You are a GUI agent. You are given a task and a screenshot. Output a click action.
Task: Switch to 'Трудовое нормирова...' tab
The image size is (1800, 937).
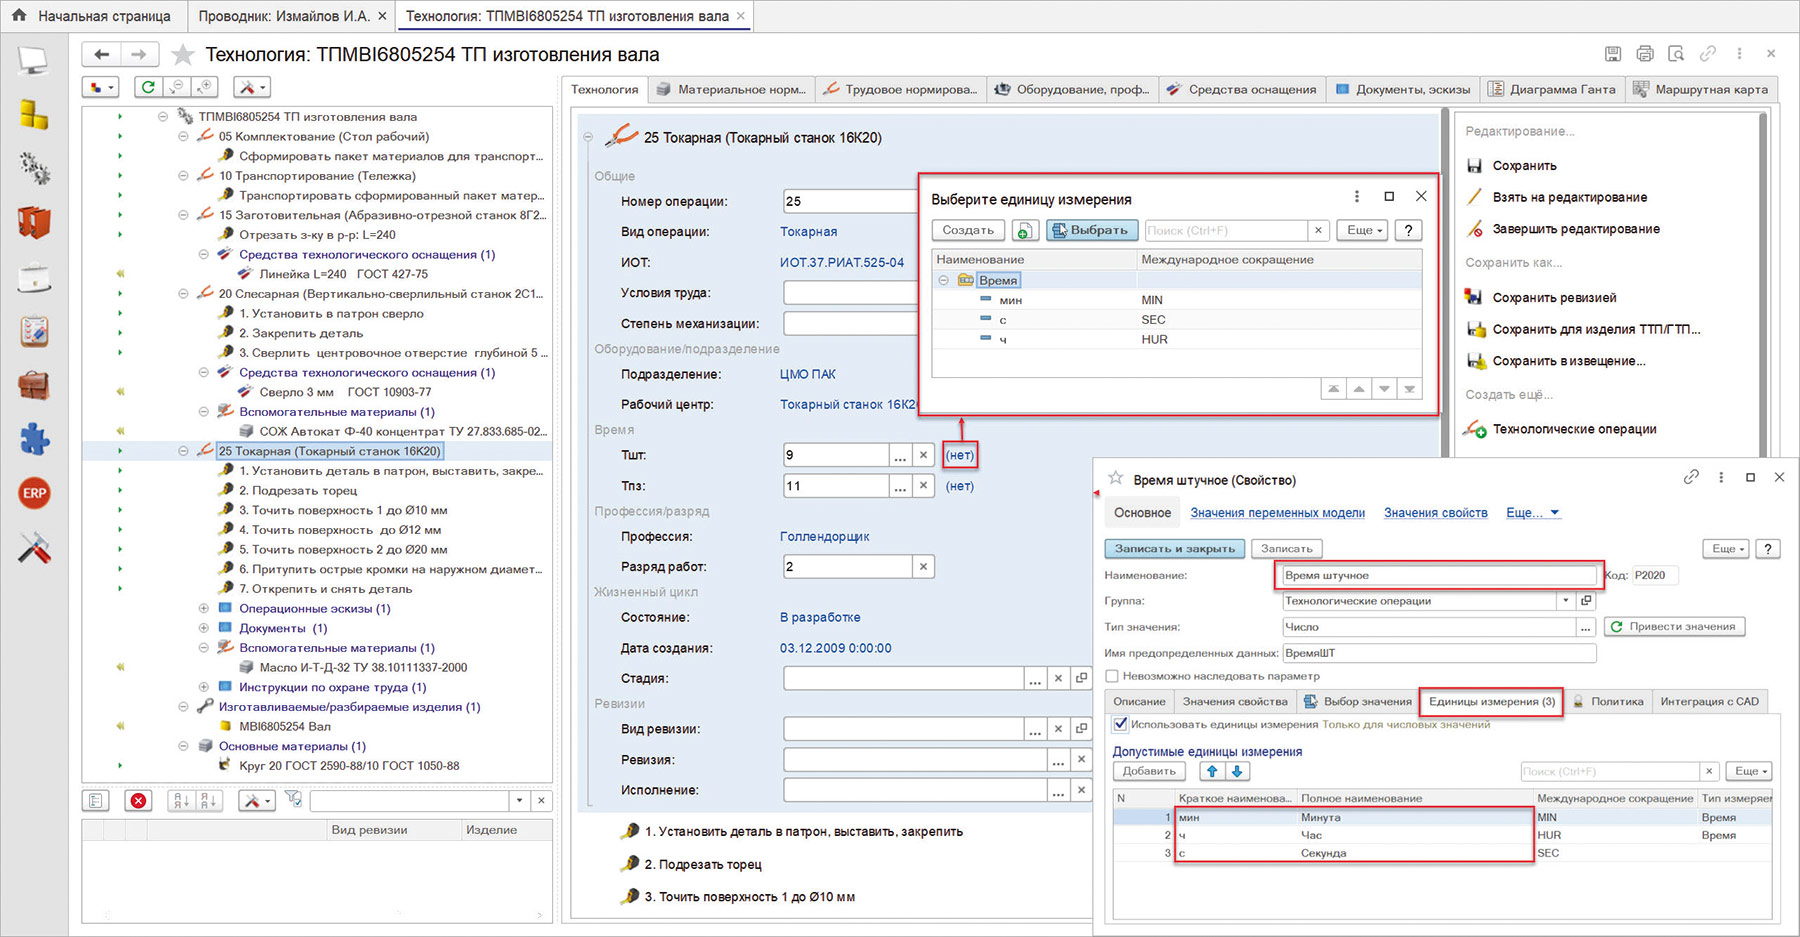click(x=900, y=89)
